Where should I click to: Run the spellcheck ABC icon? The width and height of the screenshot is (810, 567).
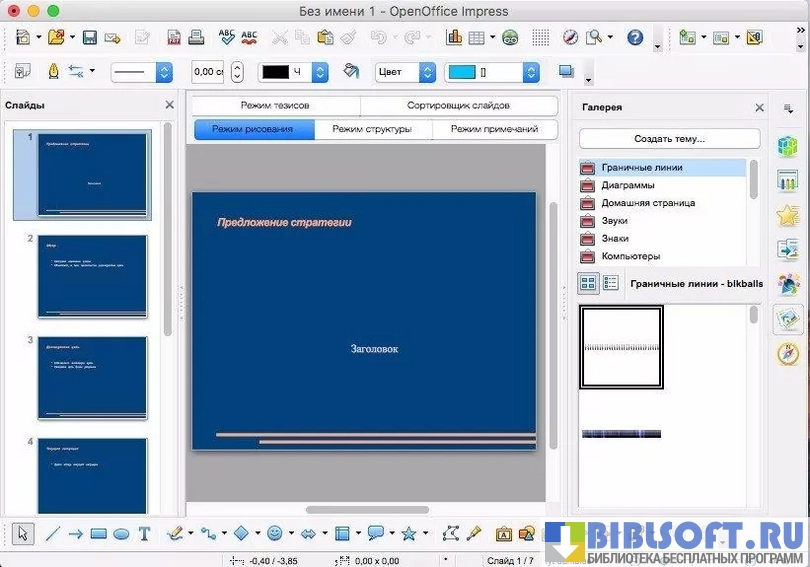coord(227,38)
